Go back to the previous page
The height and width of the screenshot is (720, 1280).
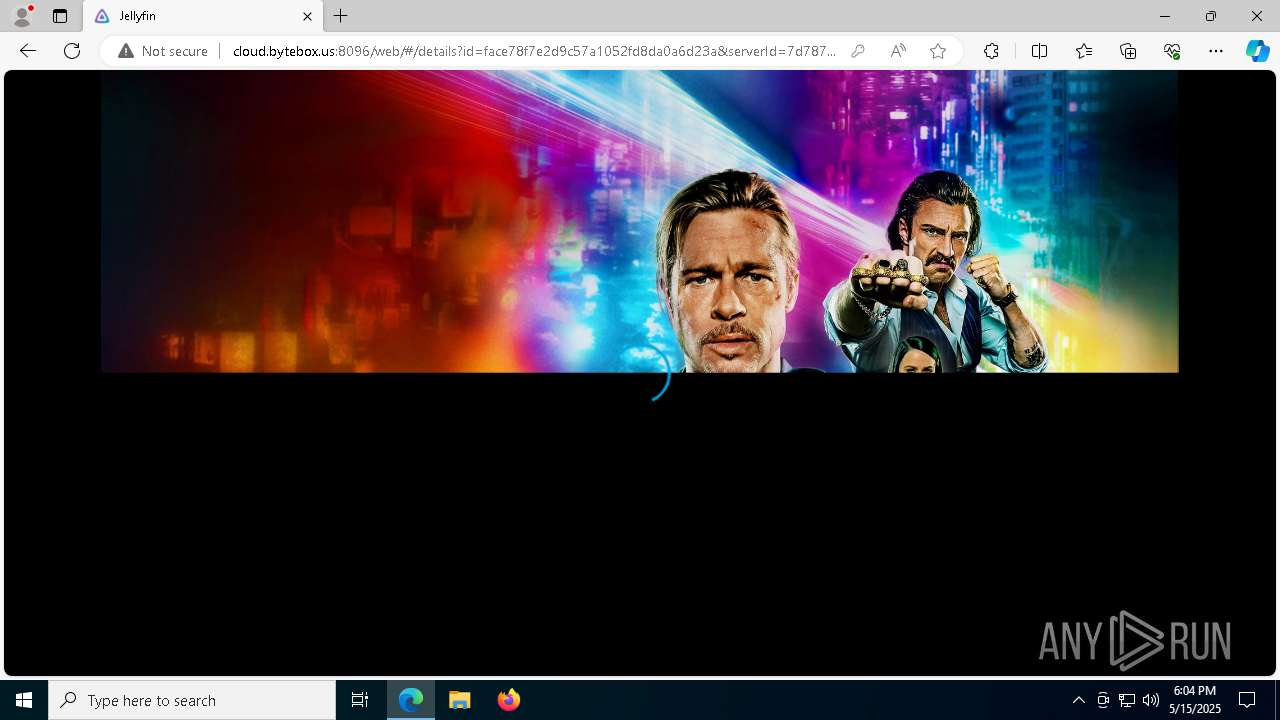pos(28,51)
